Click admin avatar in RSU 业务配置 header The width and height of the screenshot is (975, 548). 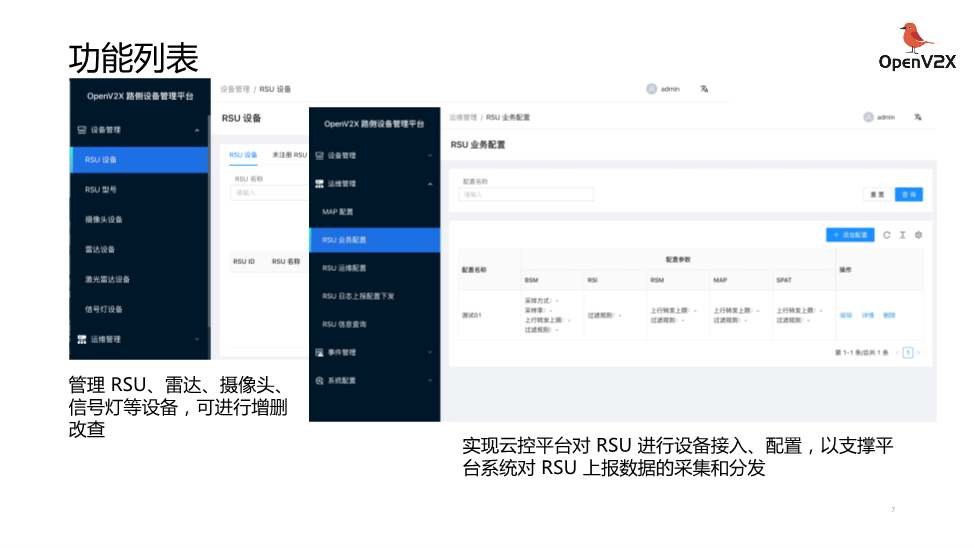(x=869, y=117)
